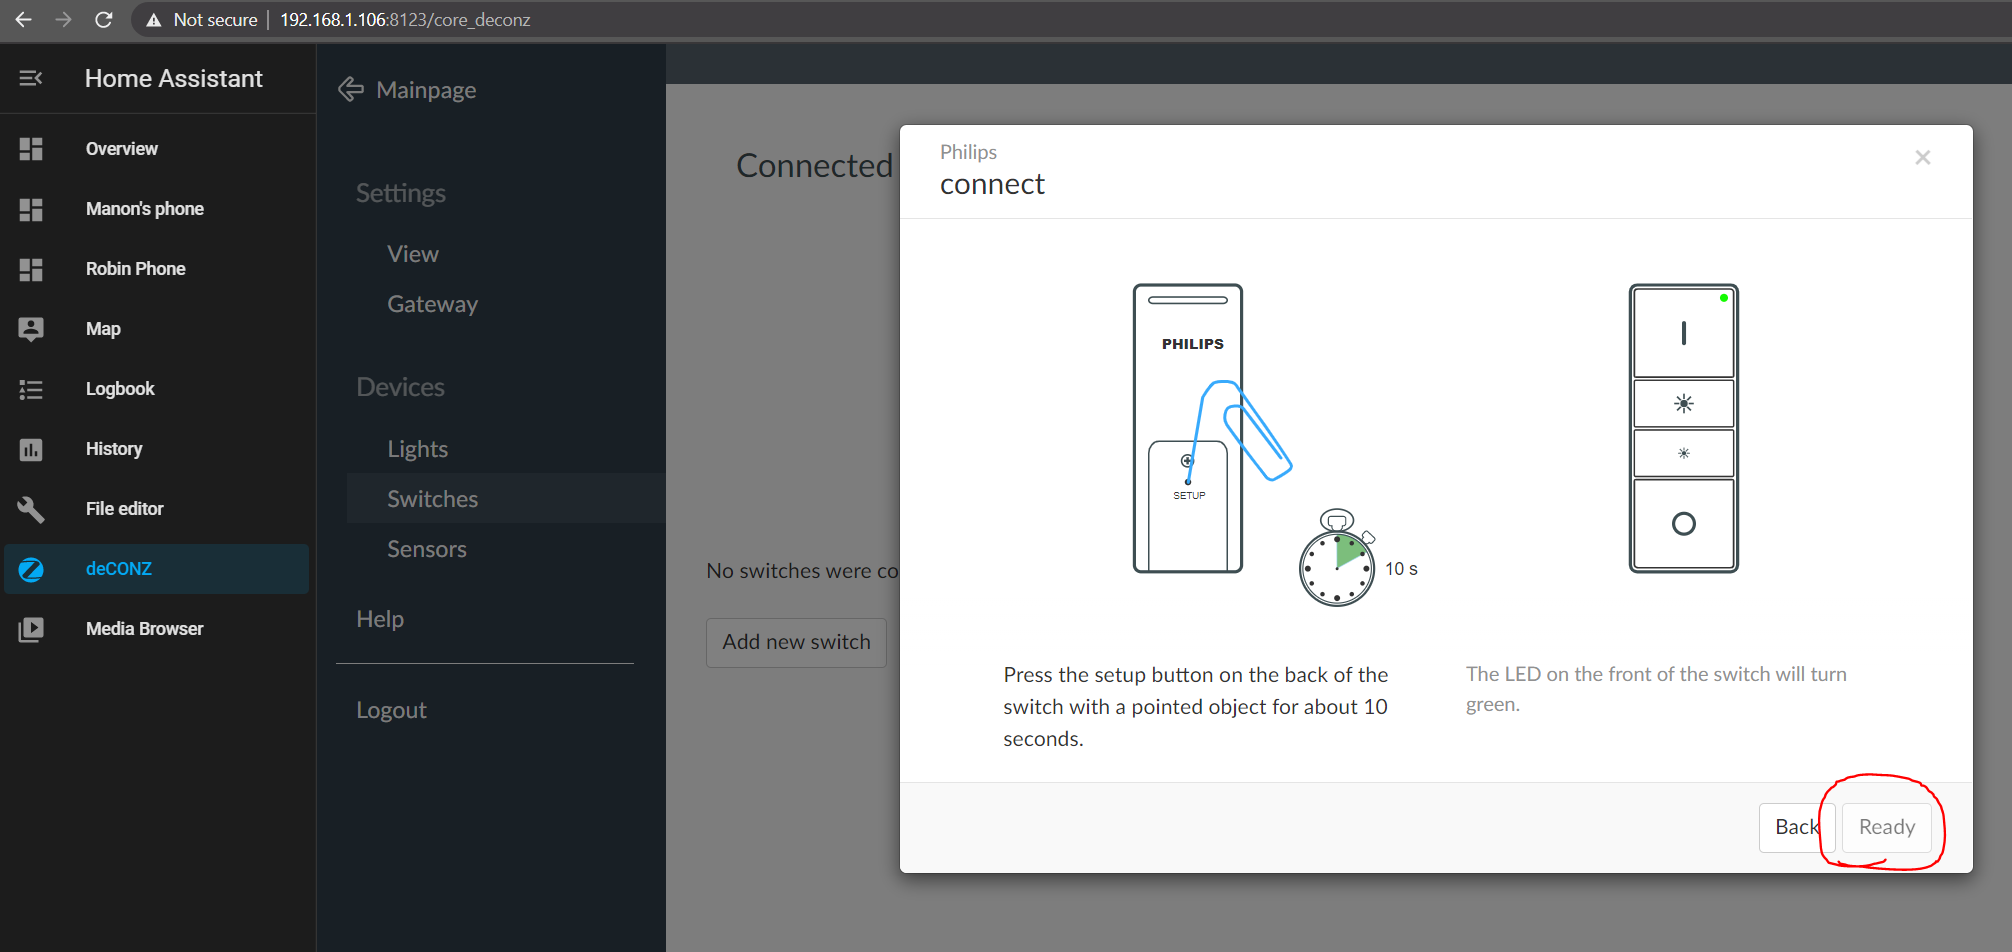
Task: Click Logout in deCONZ menu
Action: point(391,710)
